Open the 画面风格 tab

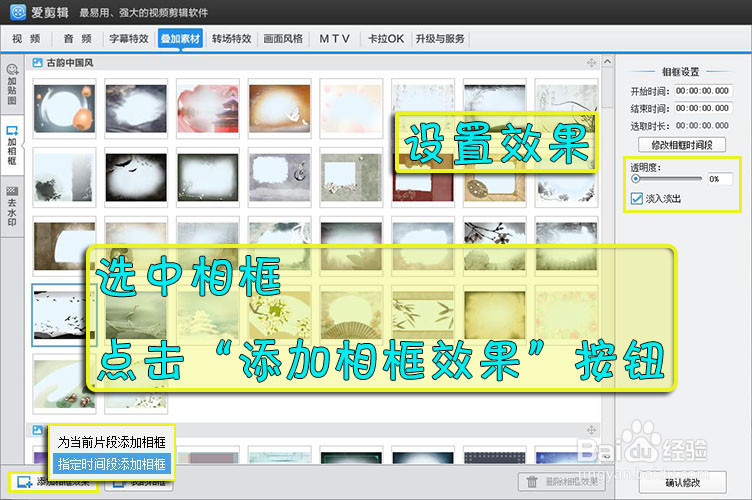(x=283, y=39)
